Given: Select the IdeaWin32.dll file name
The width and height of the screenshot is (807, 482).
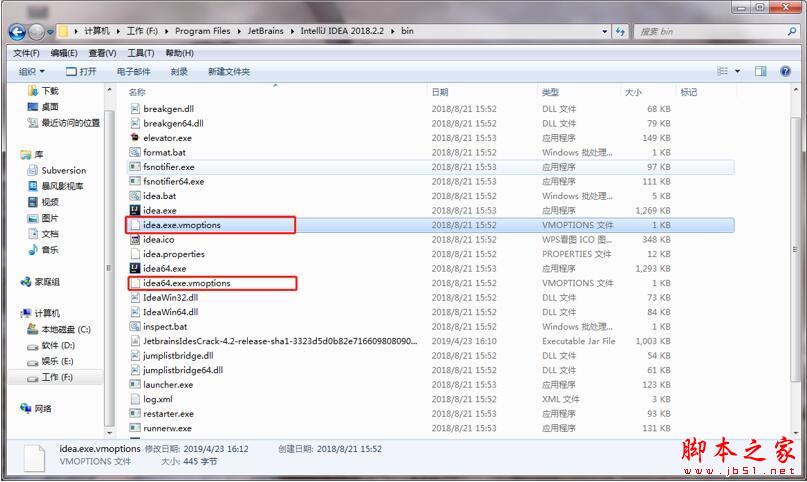Looking at the screenshot, I should pos(170,297).
